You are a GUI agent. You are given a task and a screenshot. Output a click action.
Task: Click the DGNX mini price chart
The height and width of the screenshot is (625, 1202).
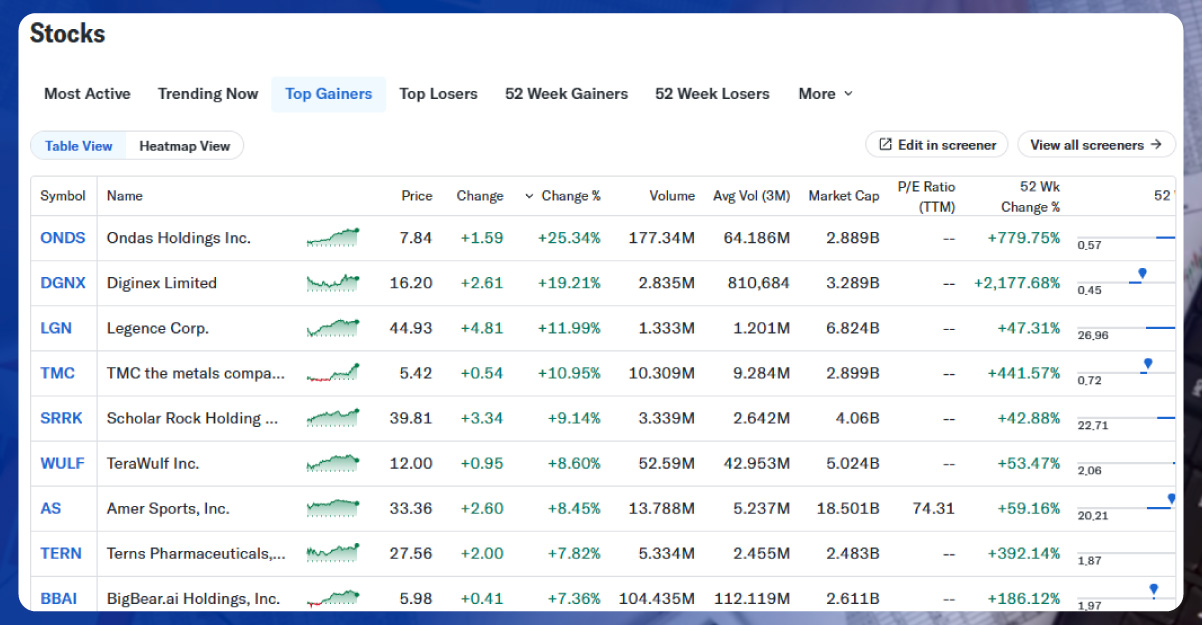(333, 283)
